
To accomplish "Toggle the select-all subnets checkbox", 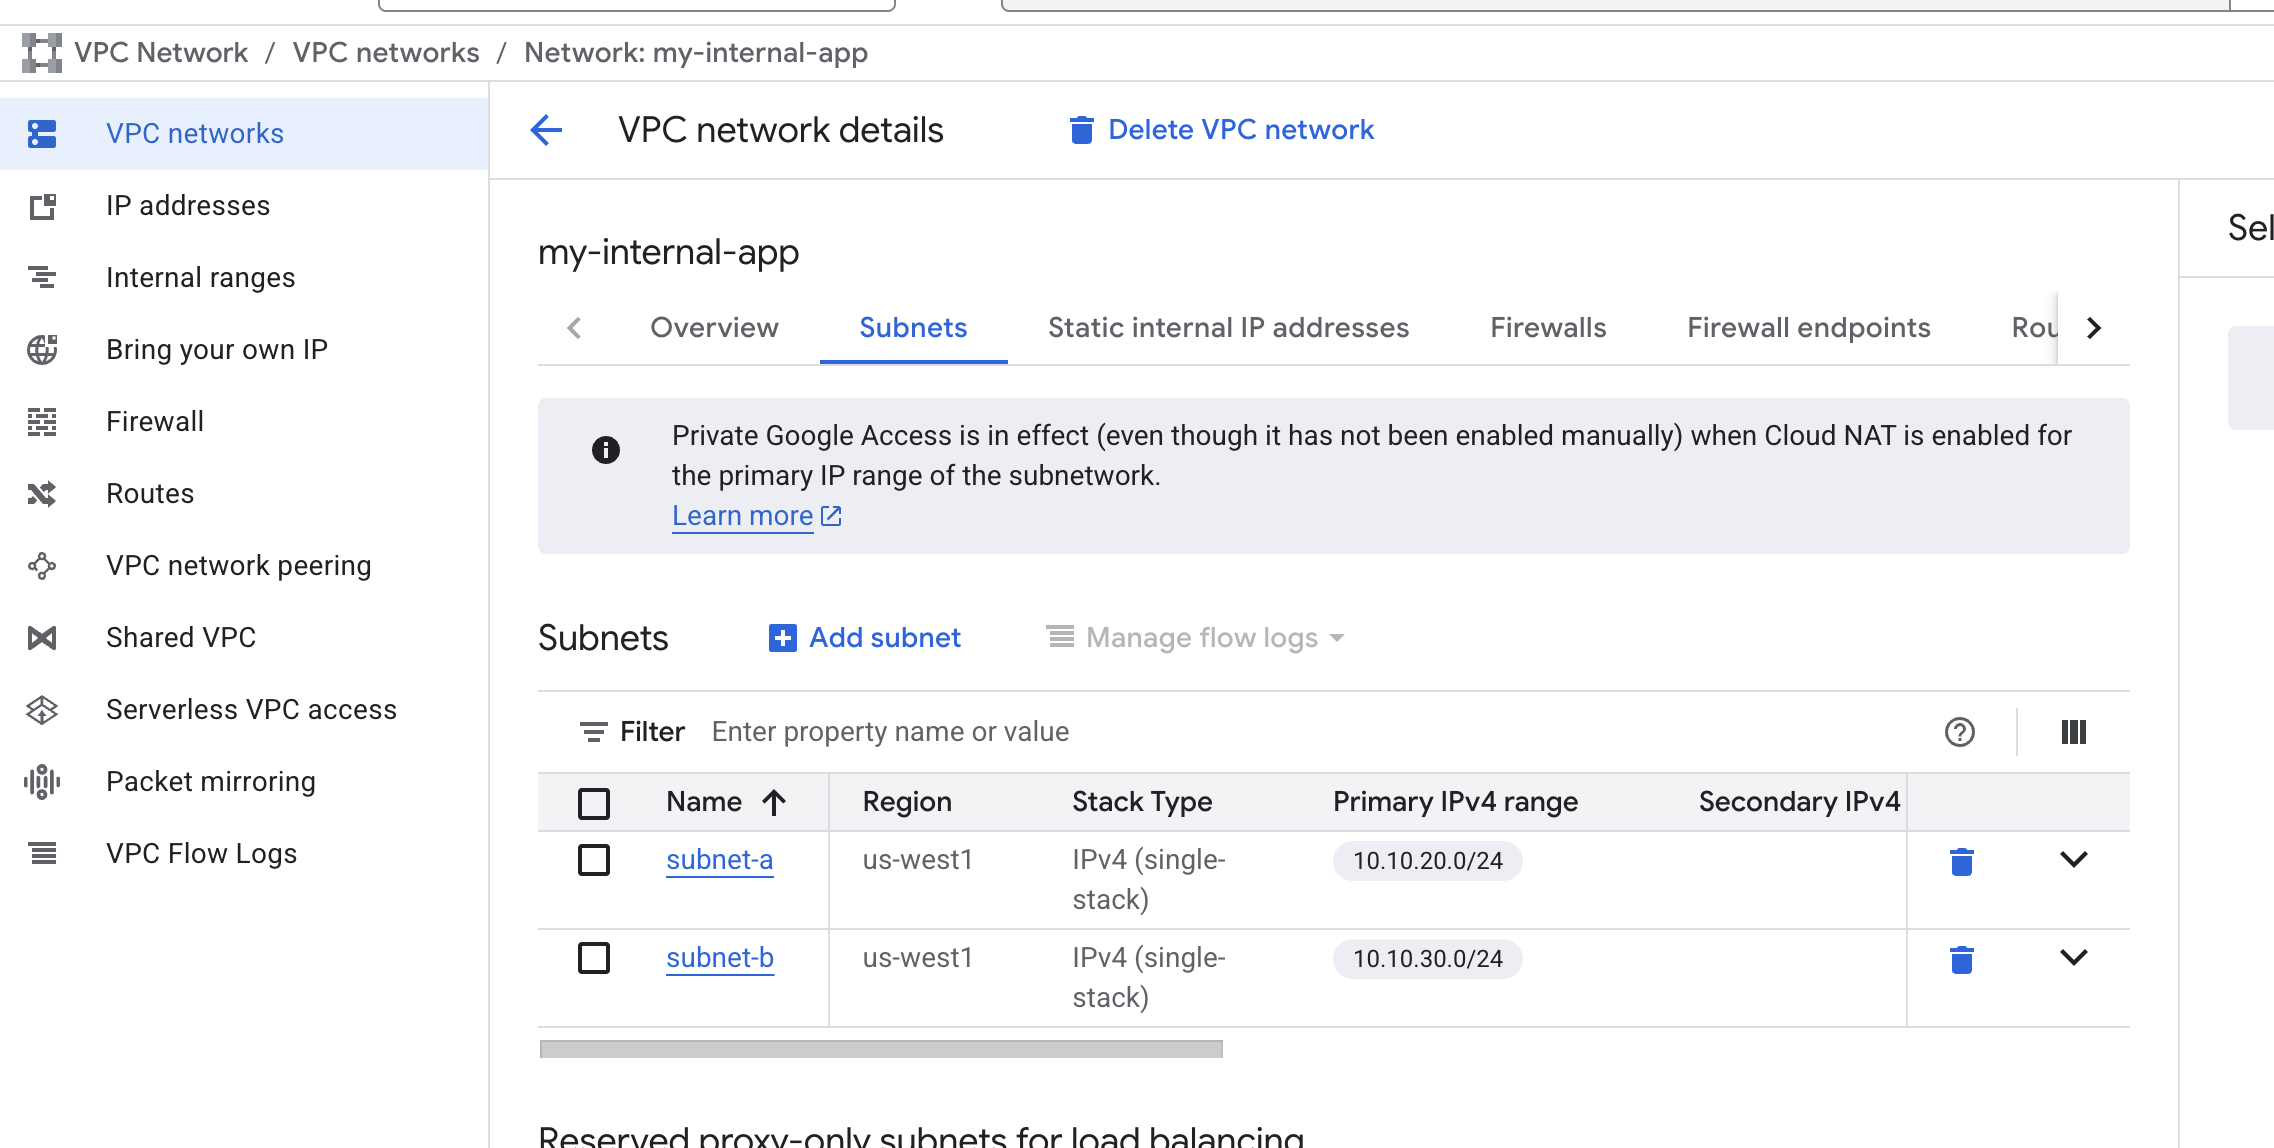I will 594,802.
